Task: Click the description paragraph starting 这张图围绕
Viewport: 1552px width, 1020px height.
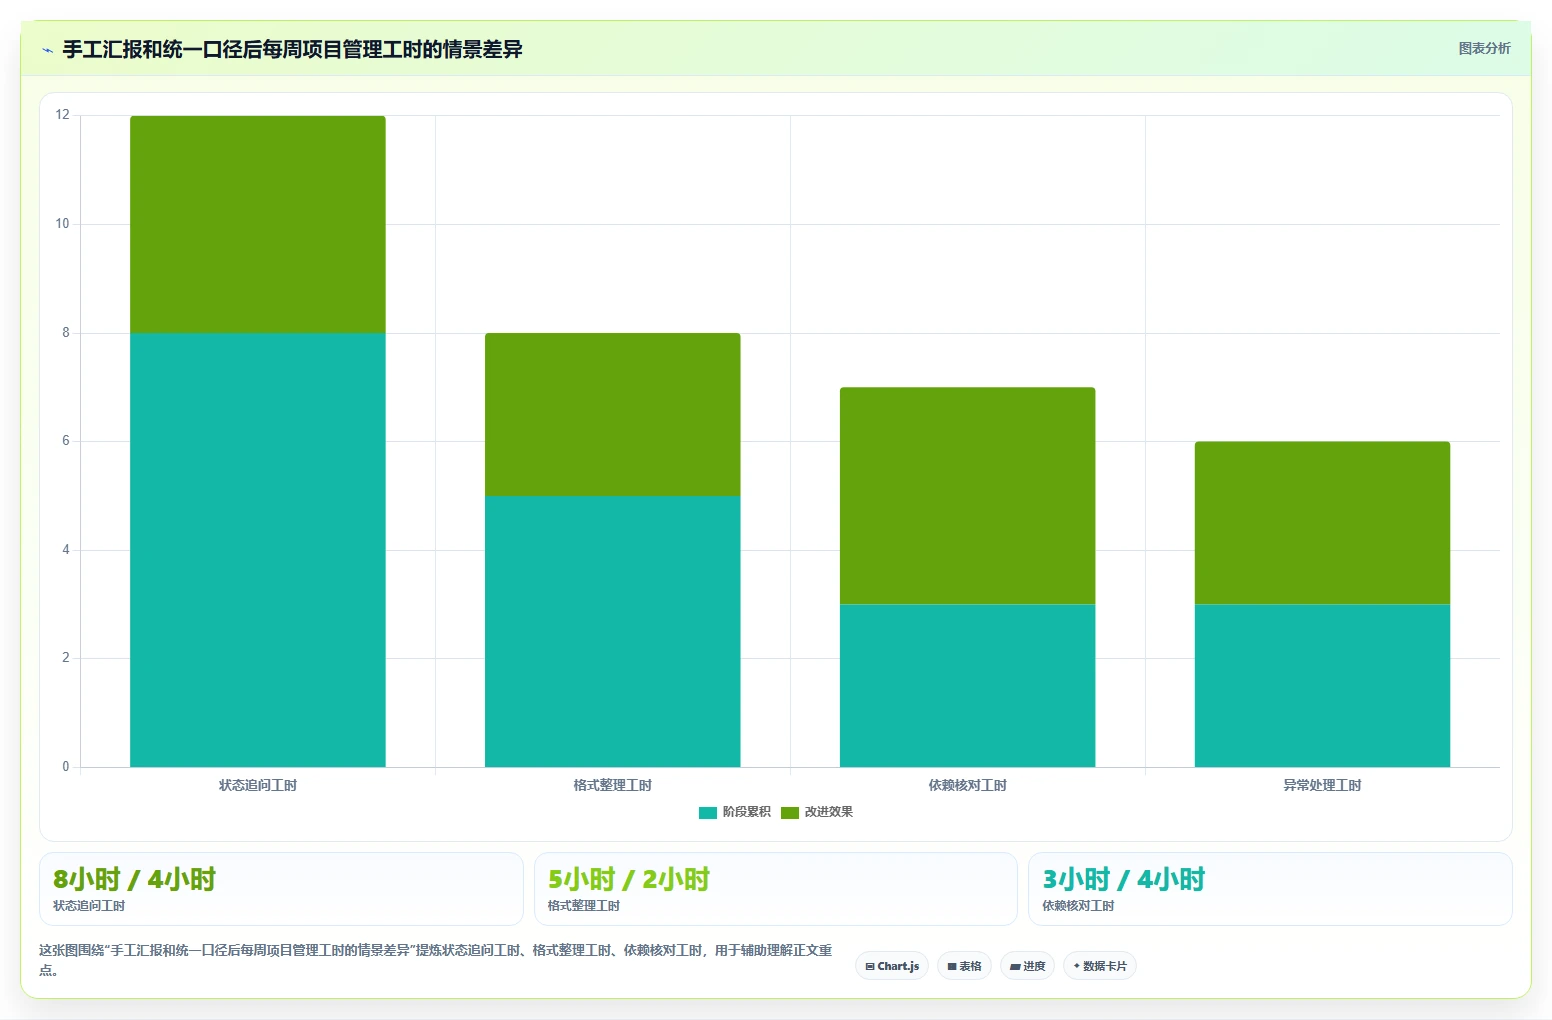Action: pyautogui.click(x=436, y=959)
